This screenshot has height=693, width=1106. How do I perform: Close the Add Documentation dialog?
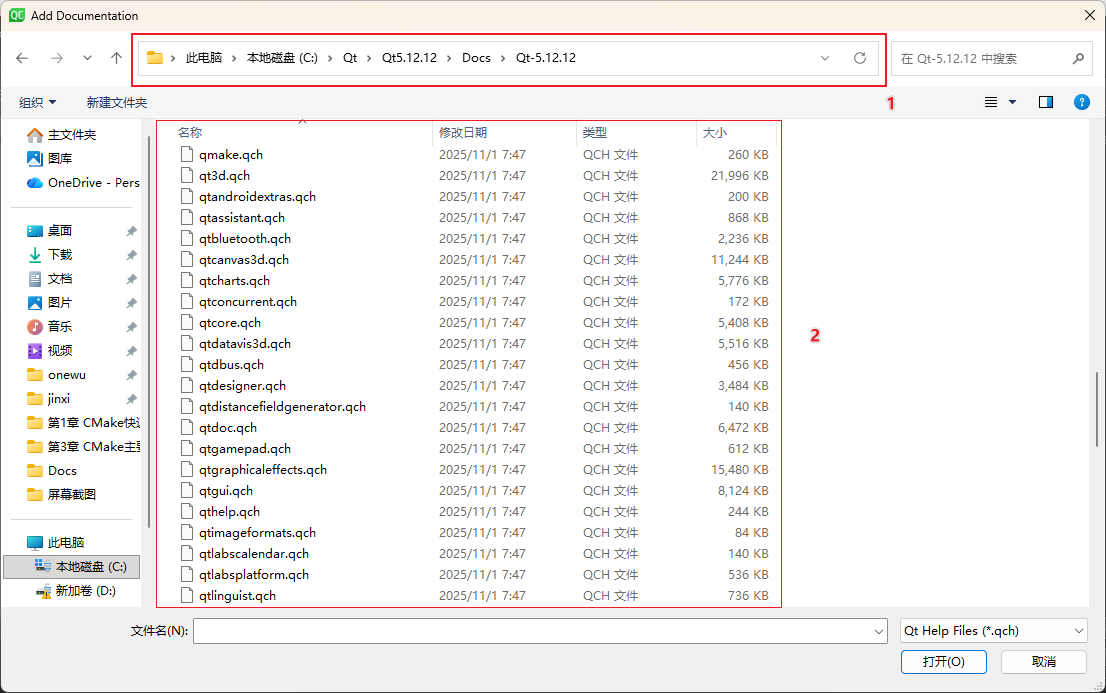pos(1089,15)
